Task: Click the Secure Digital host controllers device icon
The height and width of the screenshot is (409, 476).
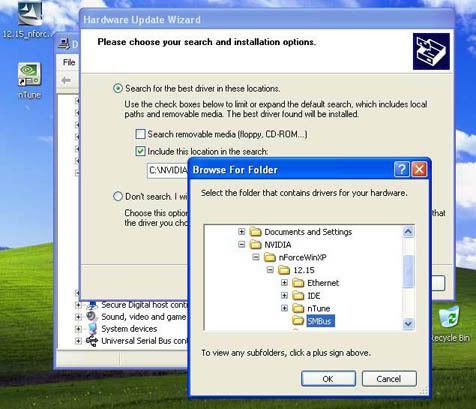Action: point(92,305)
